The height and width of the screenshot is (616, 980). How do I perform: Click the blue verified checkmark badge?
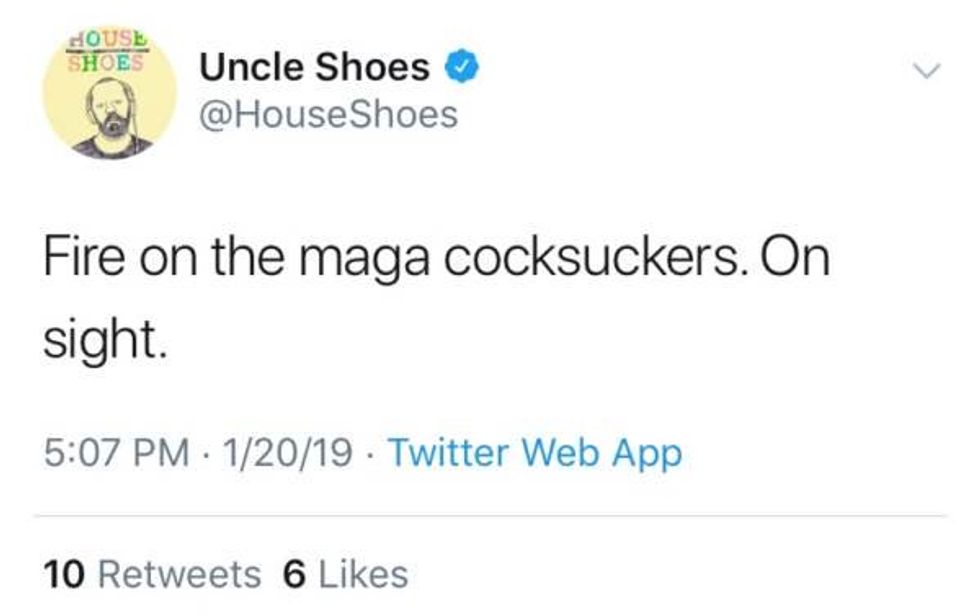pyautogui.click(x=462, y=67)
